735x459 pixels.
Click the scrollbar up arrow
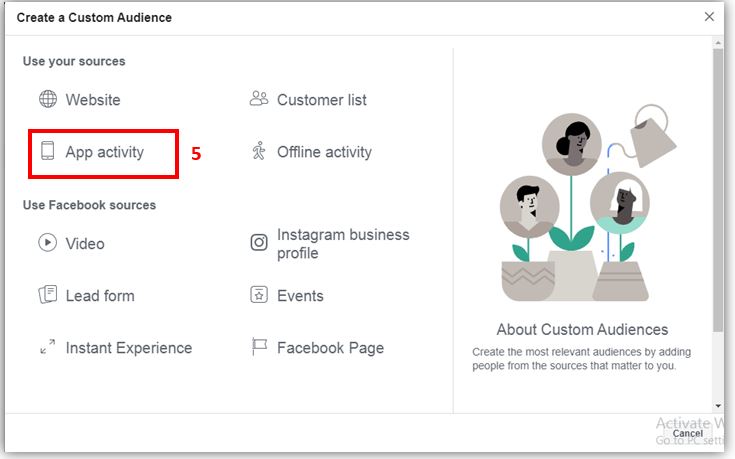(718, 43)
